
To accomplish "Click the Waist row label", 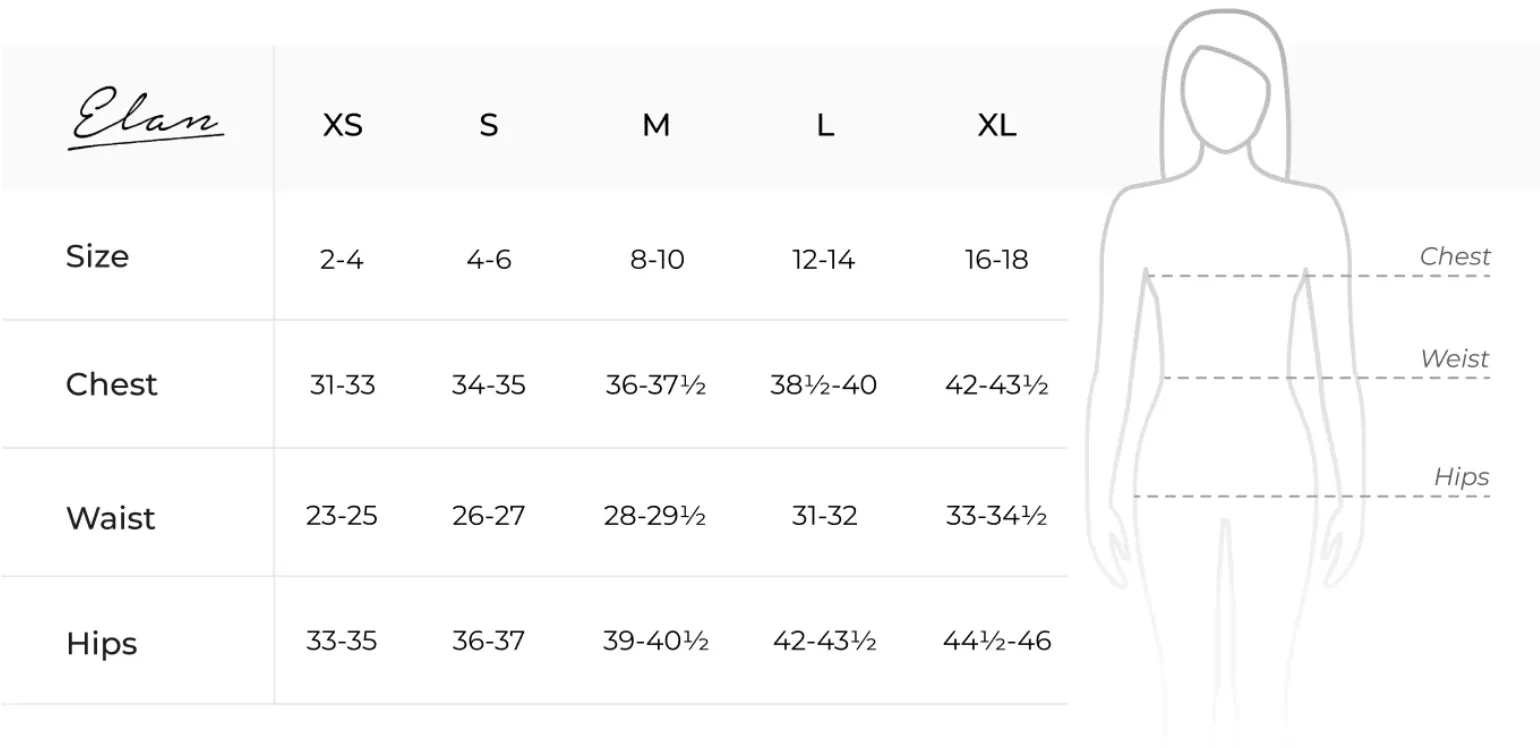I will point(111,519).
